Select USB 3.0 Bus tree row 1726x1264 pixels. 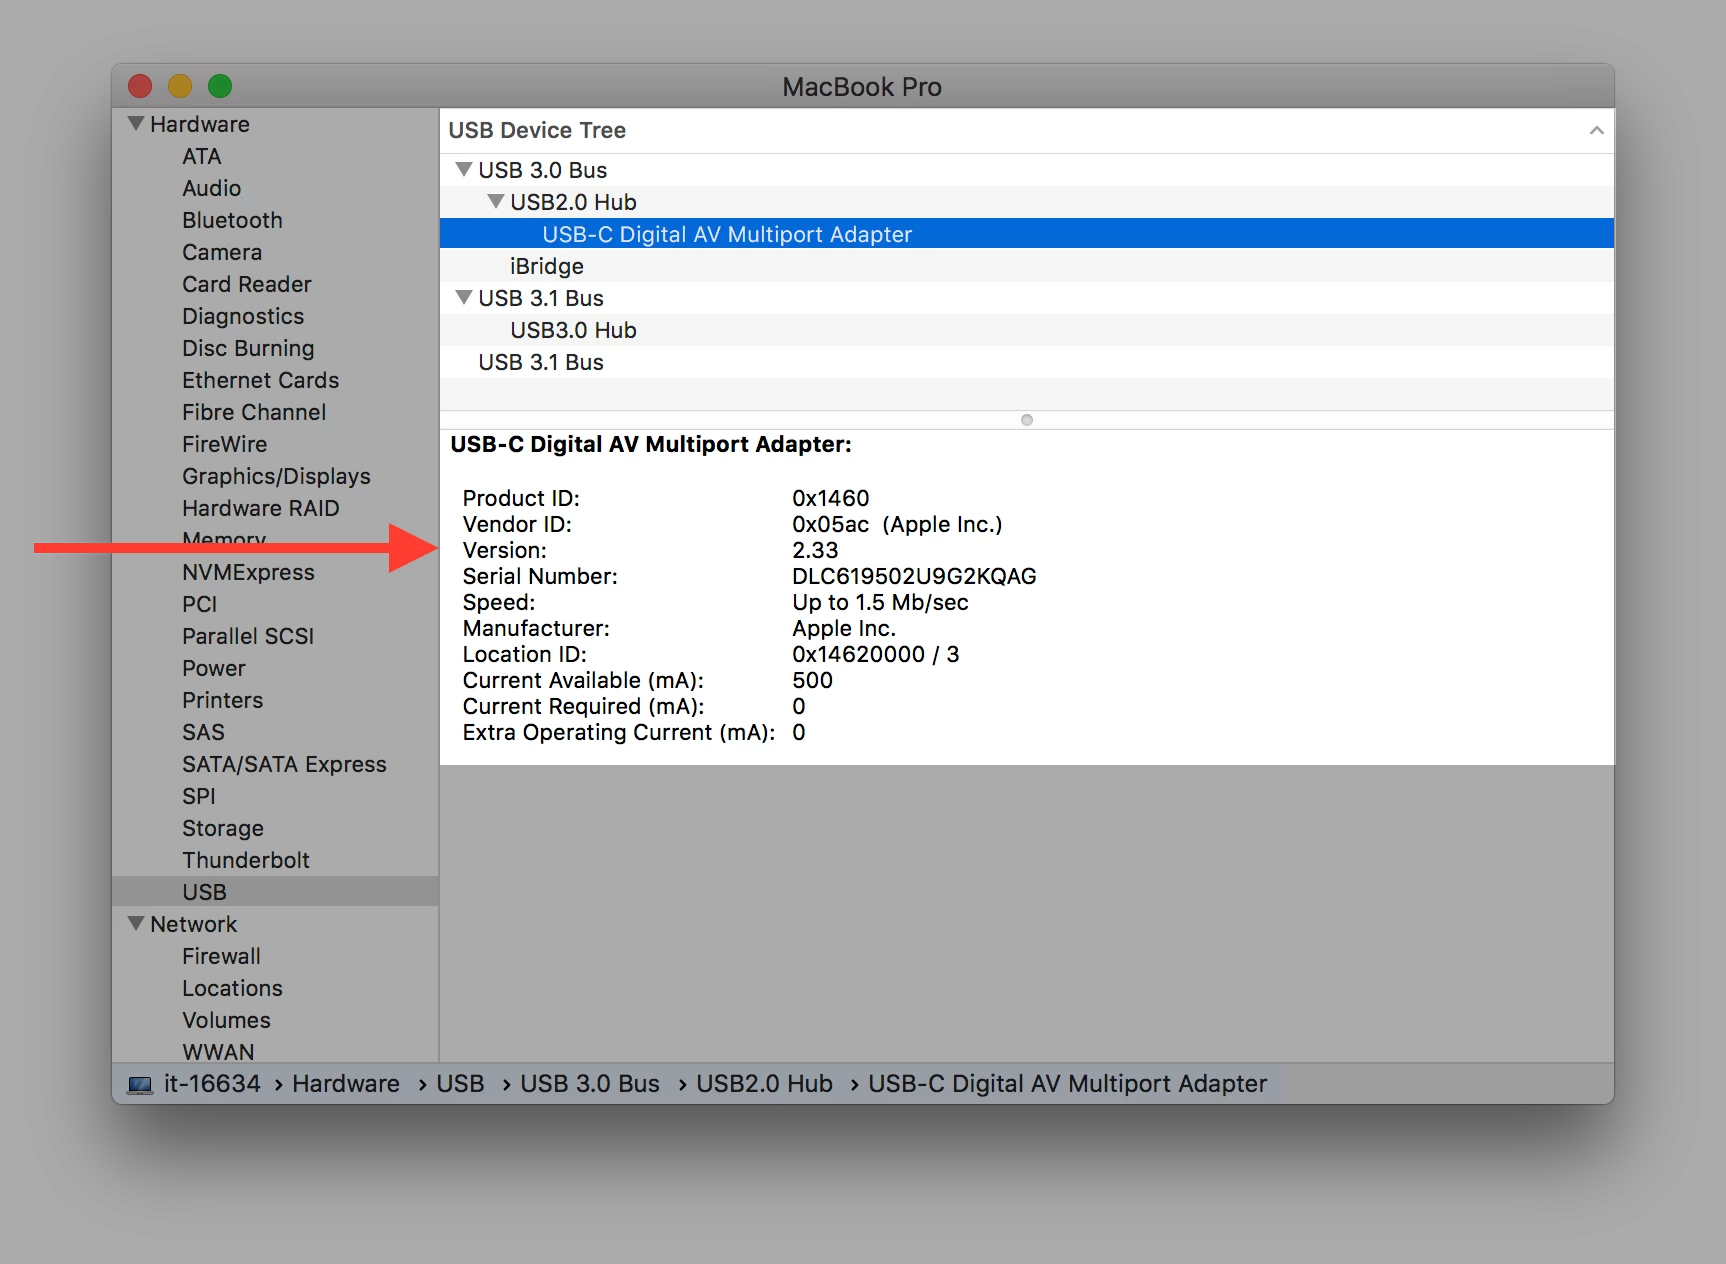(x=1027, y=170)
